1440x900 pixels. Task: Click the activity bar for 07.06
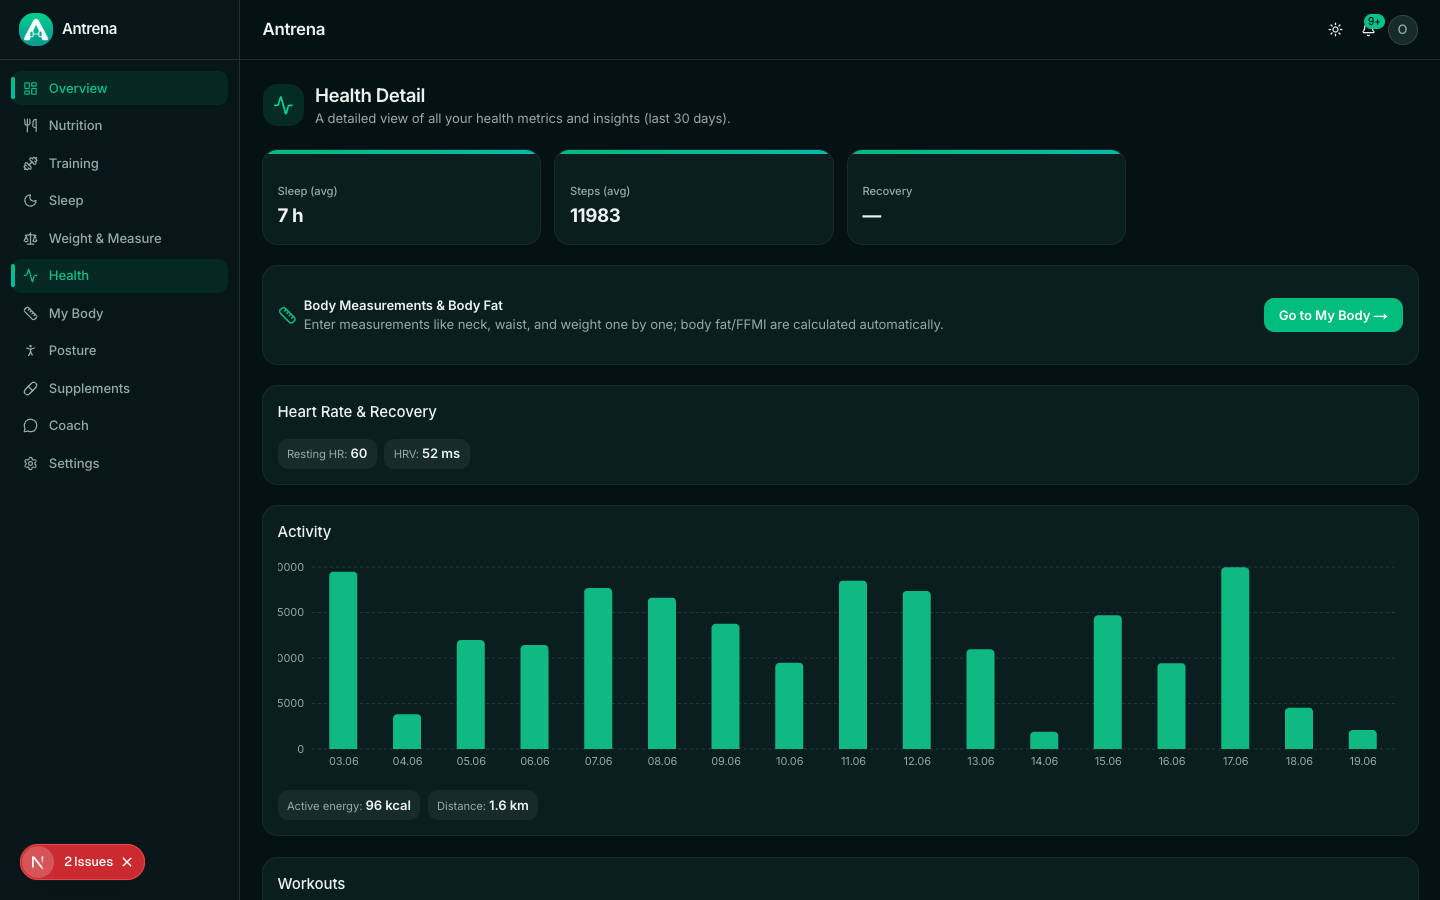tap(598, 669)
